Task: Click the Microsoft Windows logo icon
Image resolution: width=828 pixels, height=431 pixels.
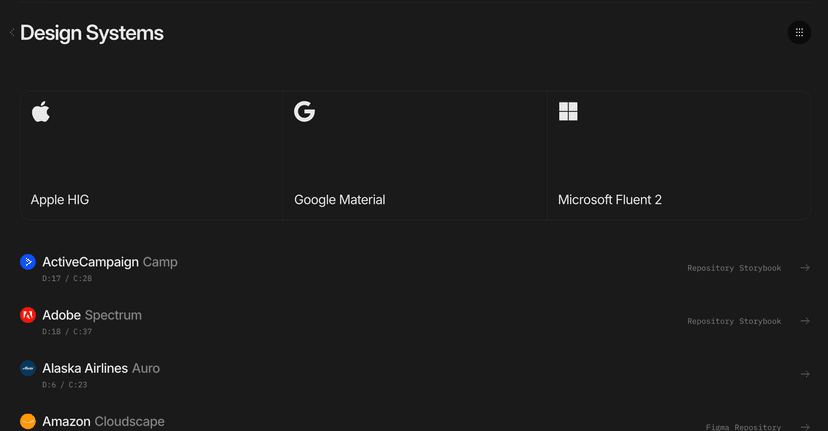Action: coord(568,111)
